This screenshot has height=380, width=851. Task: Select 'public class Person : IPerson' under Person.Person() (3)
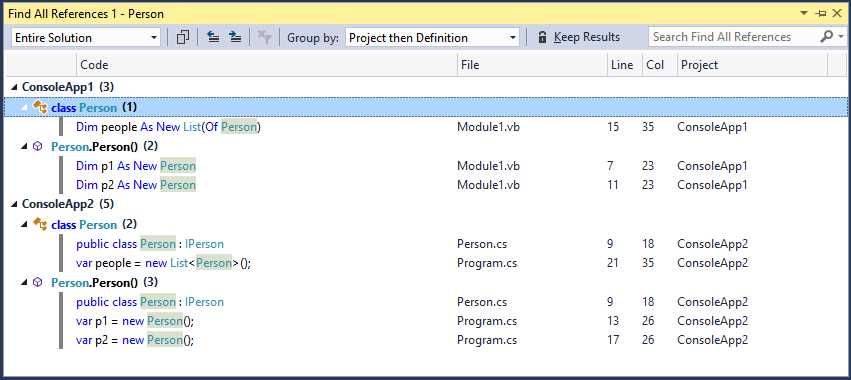tap(426, 302)
